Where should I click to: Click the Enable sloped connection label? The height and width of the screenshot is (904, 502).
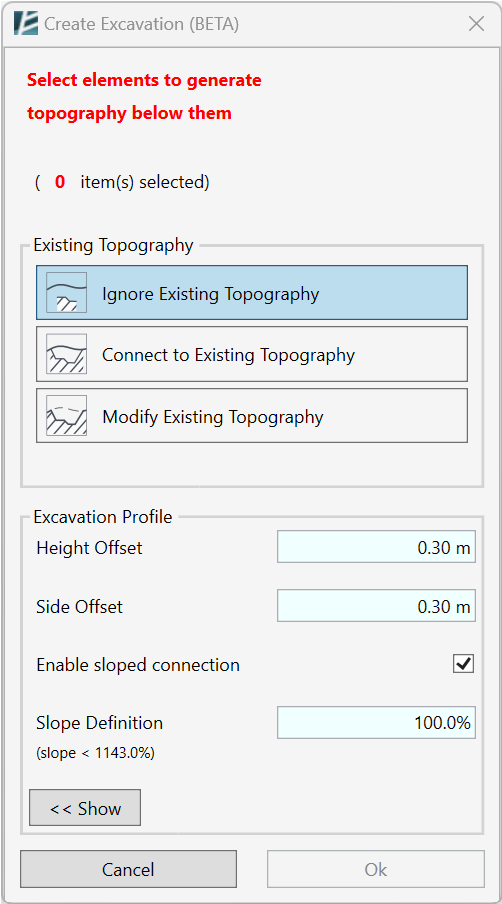point(138,665)
